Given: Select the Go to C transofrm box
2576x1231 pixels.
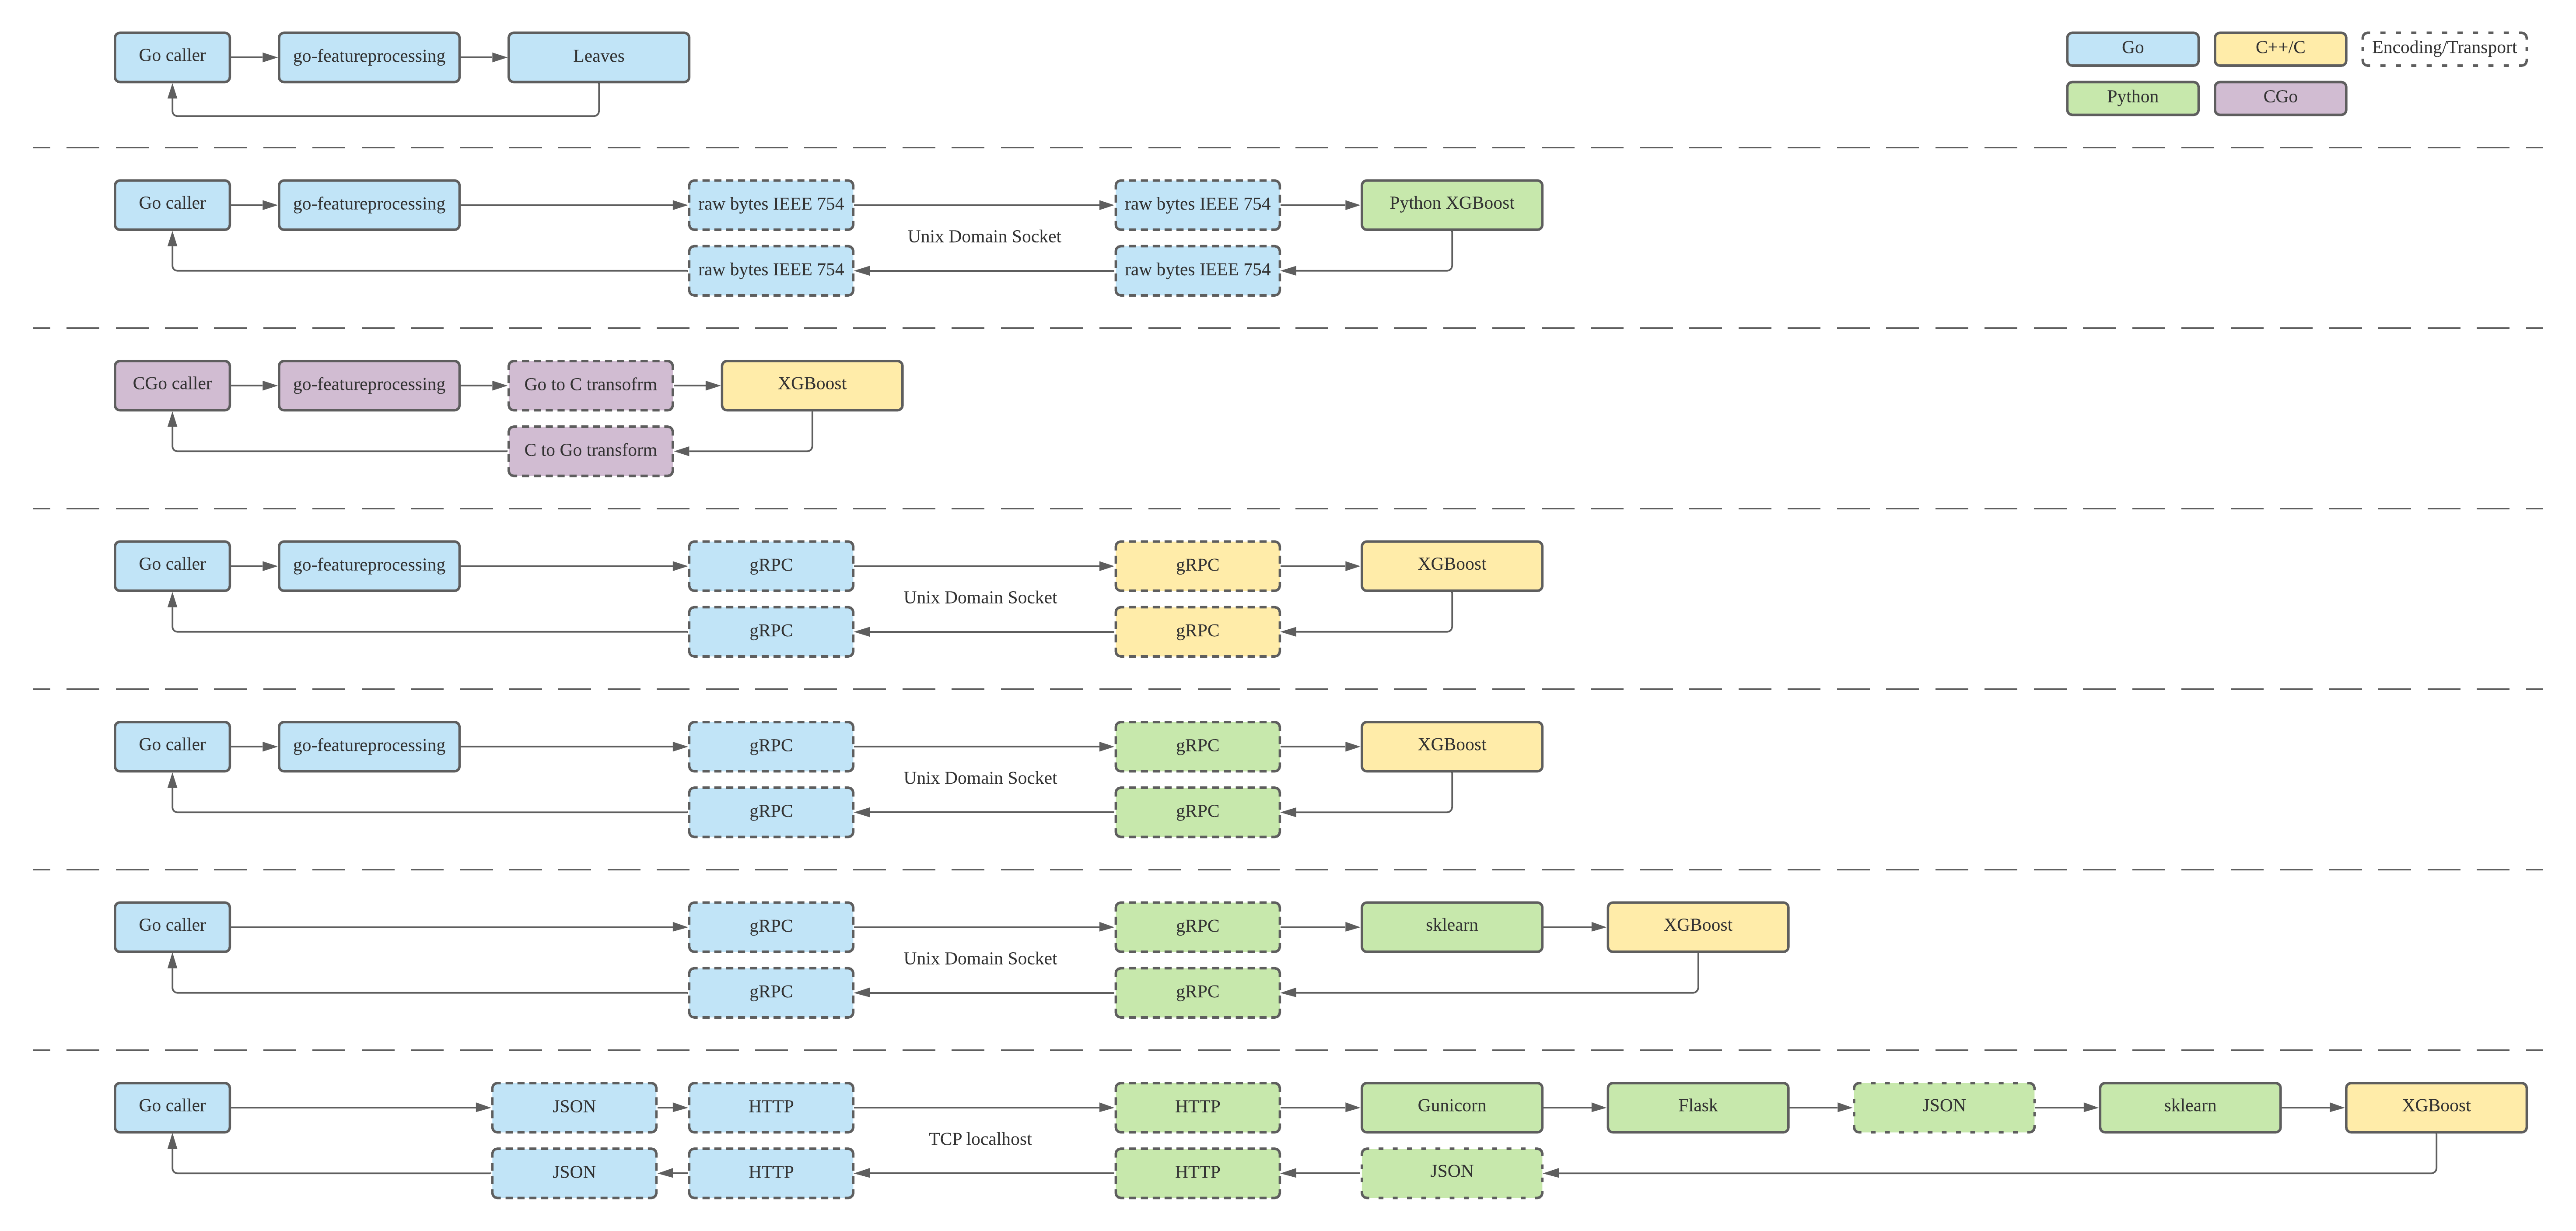Looking at the screenshot, I should [590, 385].
